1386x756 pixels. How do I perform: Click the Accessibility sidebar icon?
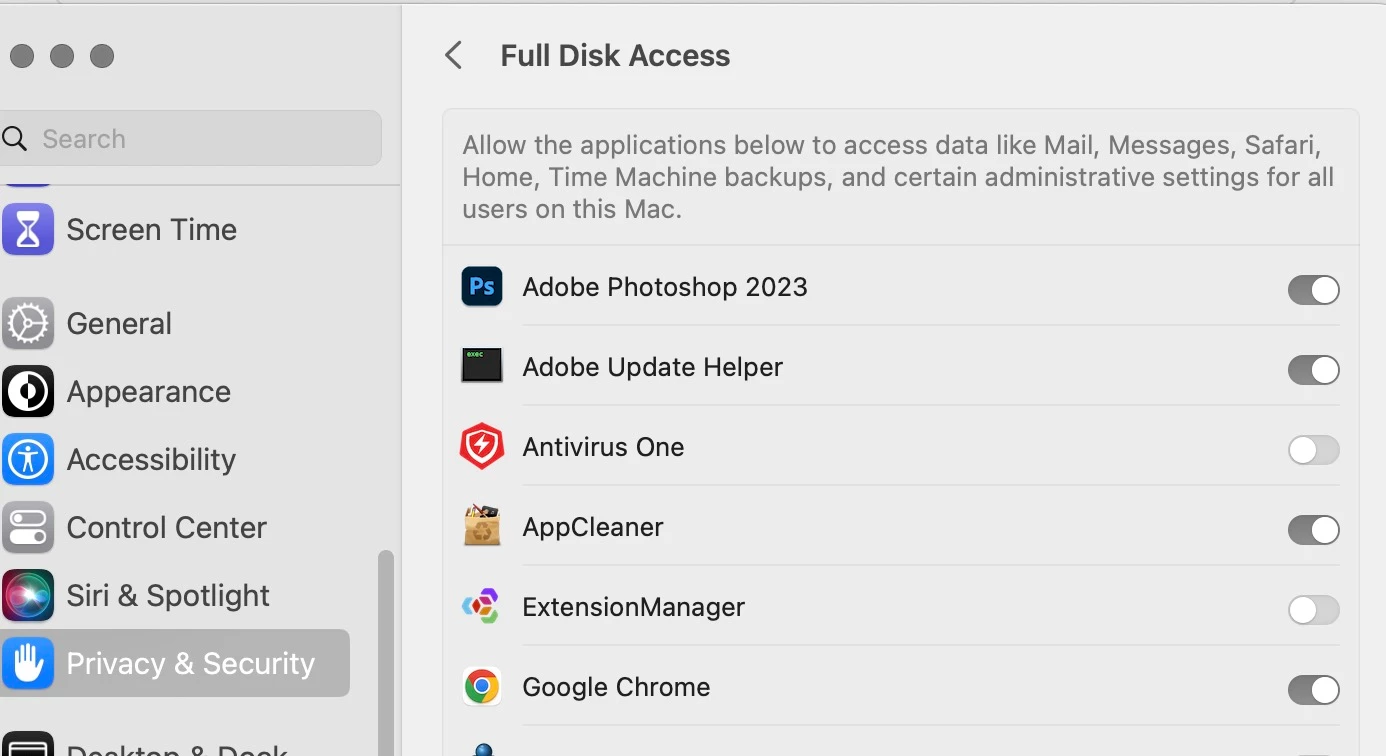(x=27, y=459)
